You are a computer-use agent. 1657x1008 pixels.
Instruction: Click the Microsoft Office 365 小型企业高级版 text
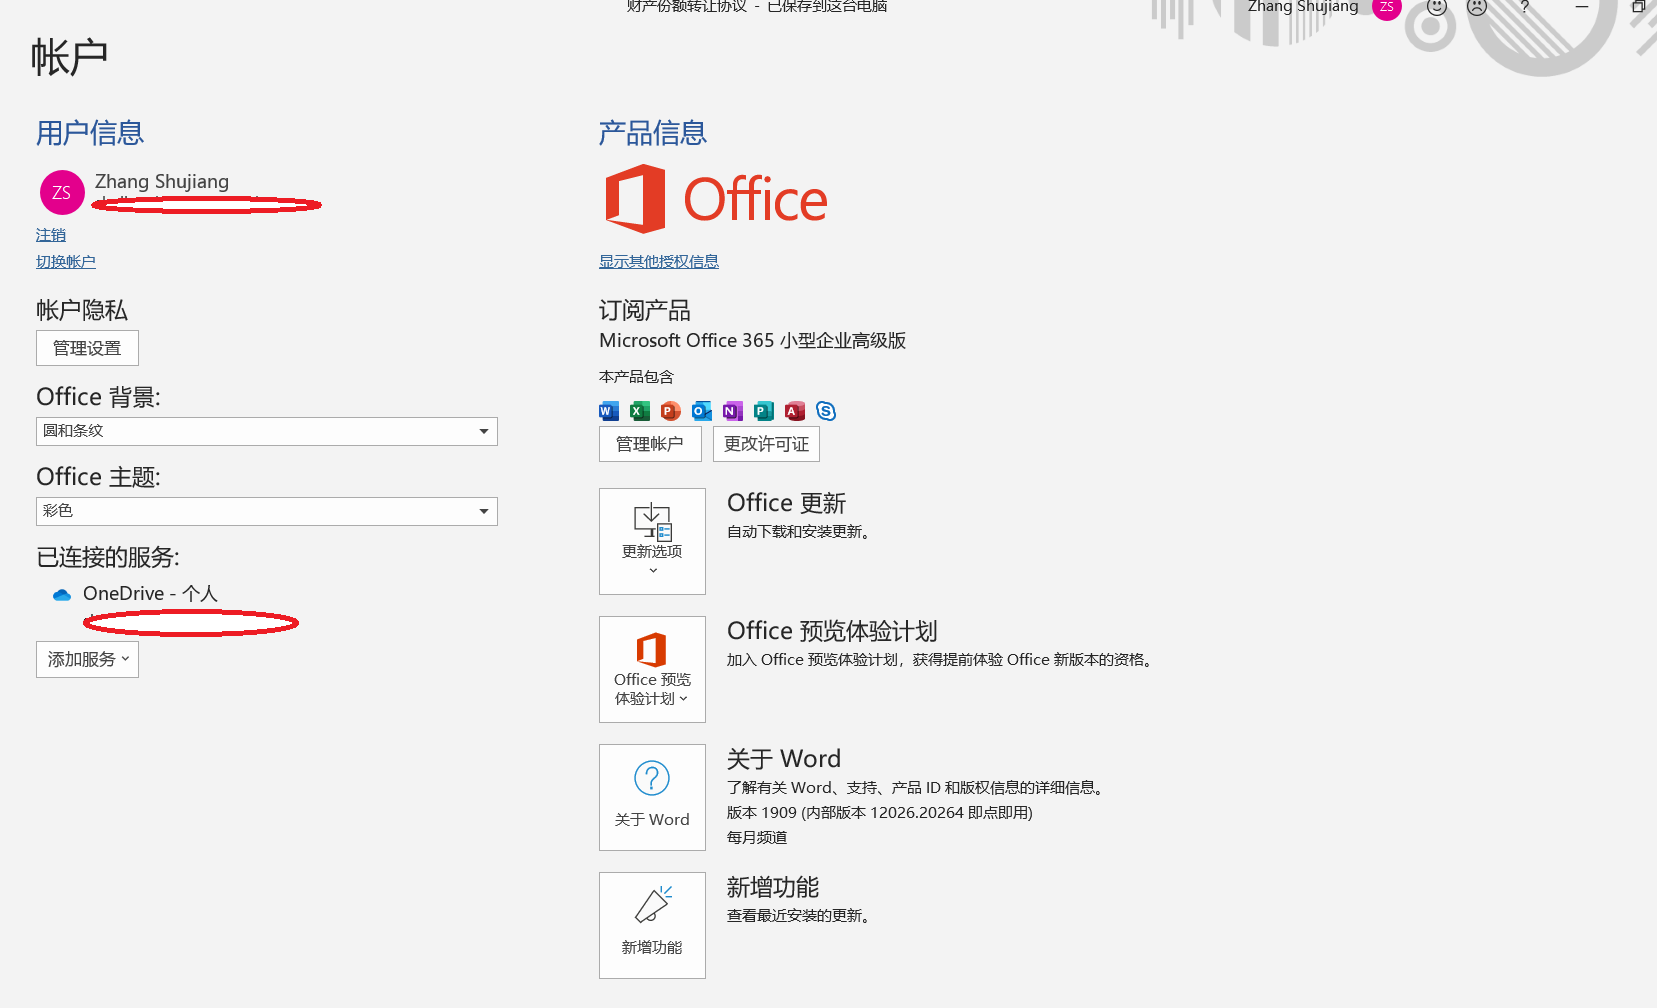753,341
